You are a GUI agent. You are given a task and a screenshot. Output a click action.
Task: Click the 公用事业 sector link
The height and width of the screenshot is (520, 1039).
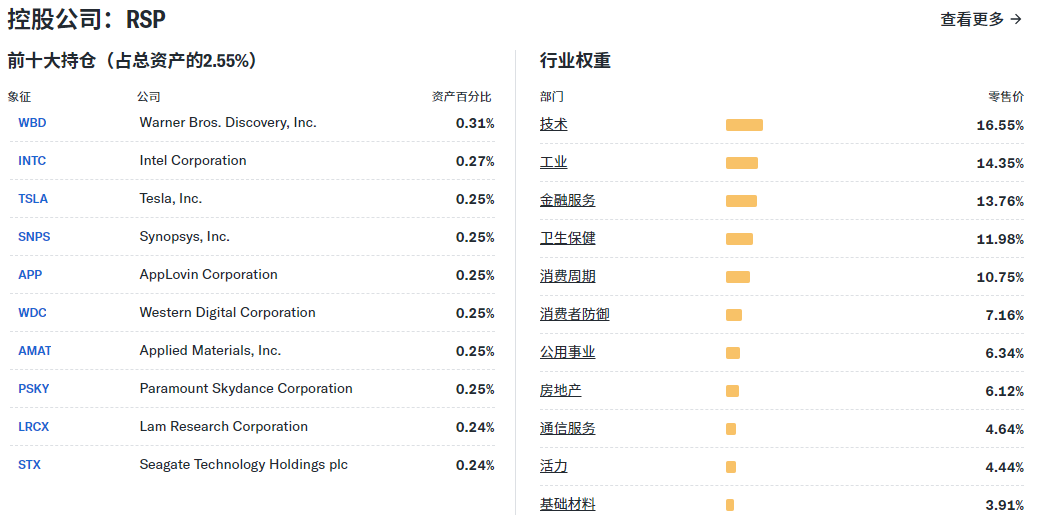(x=567, y=352)
